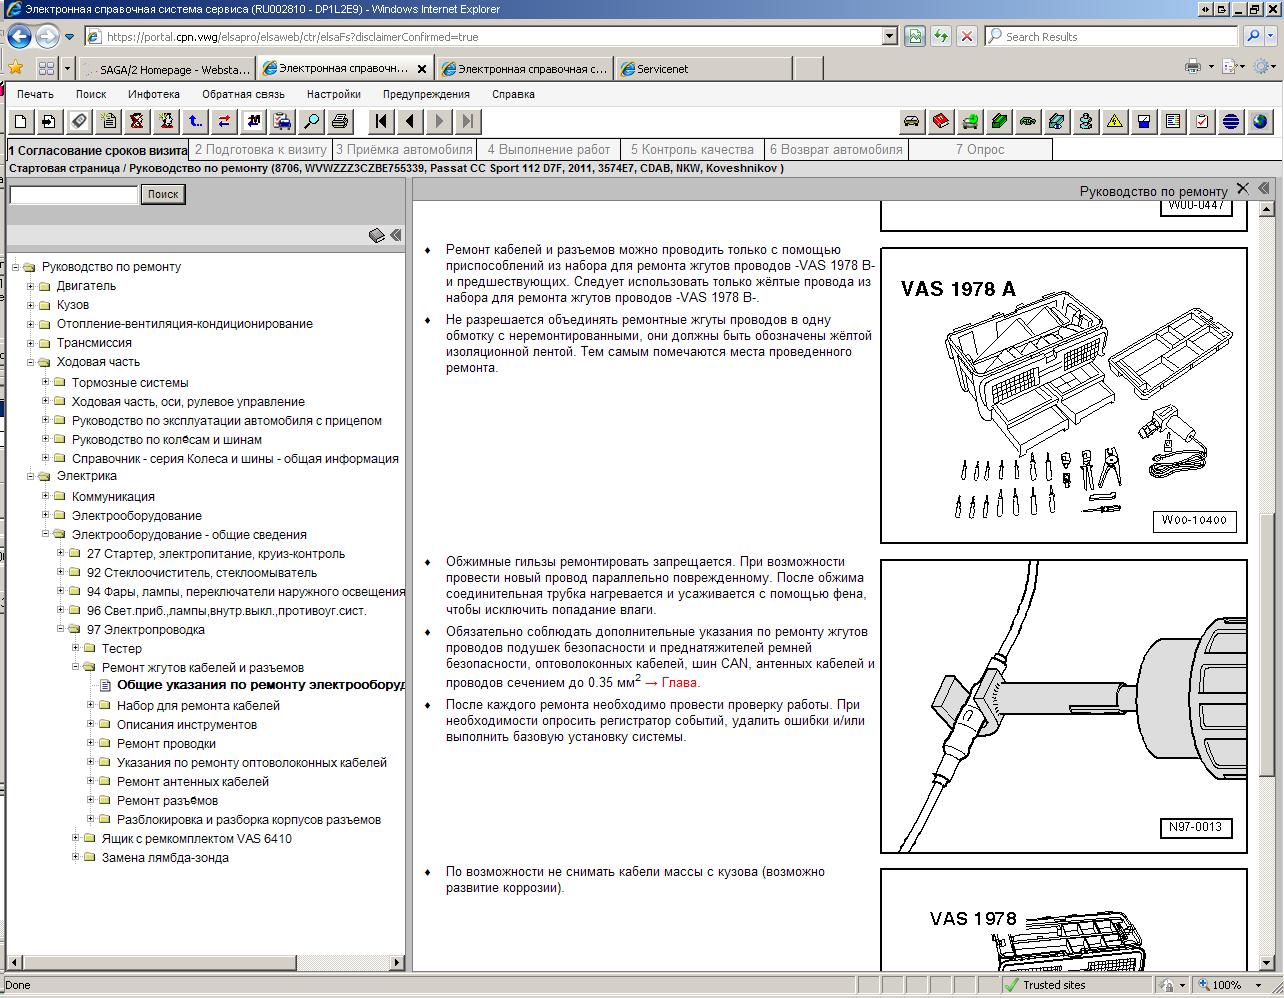Click the green car outline icon
Image resolution: width=1284 pixels, height=998 pixels.
click(1027, 121)
